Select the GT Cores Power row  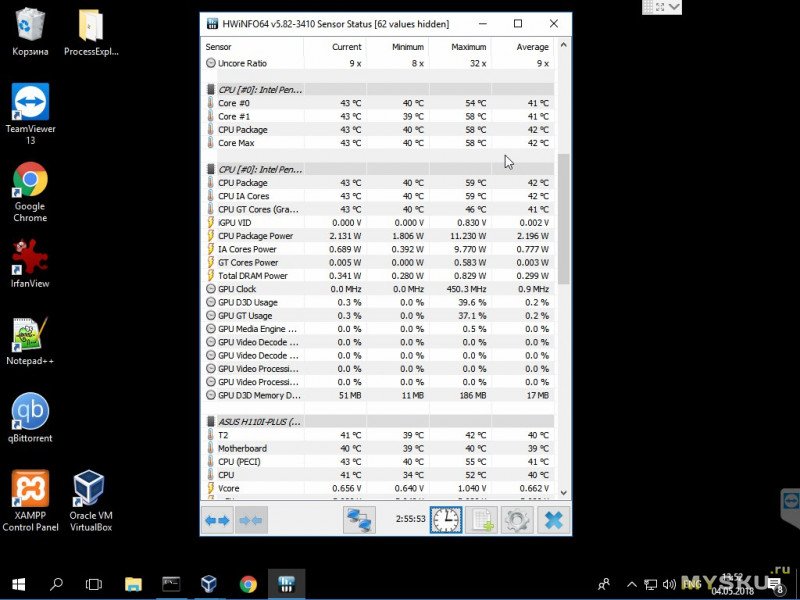pos(378,262)
